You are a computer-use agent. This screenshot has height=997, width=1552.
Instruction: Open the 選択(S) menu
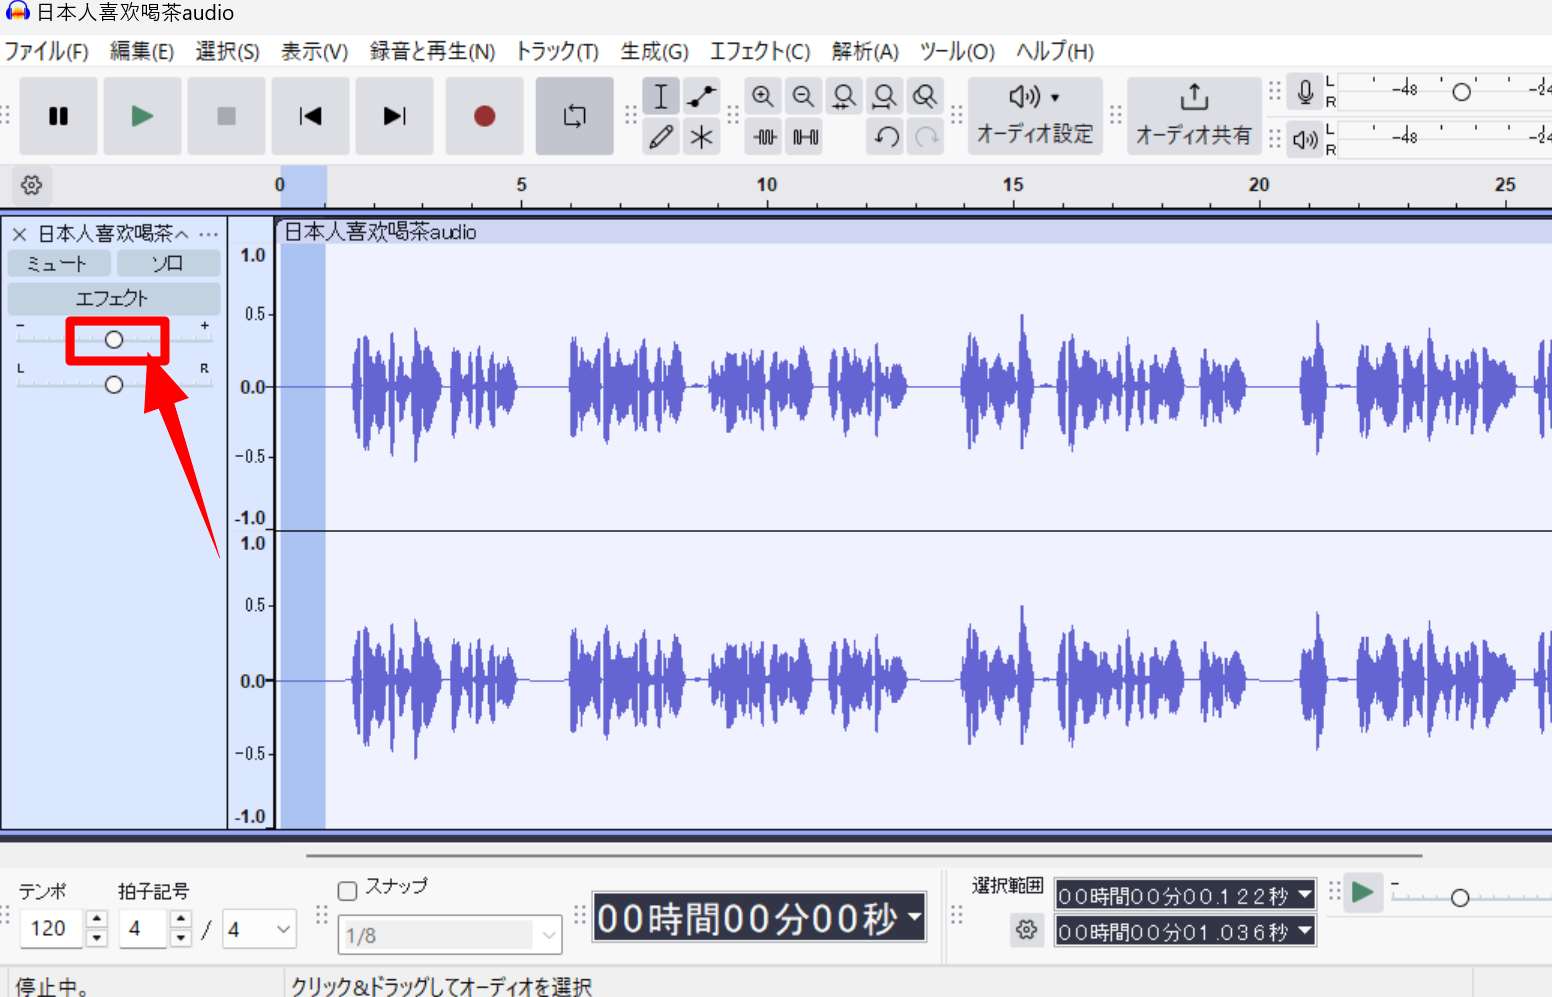[x=227, y=51]
